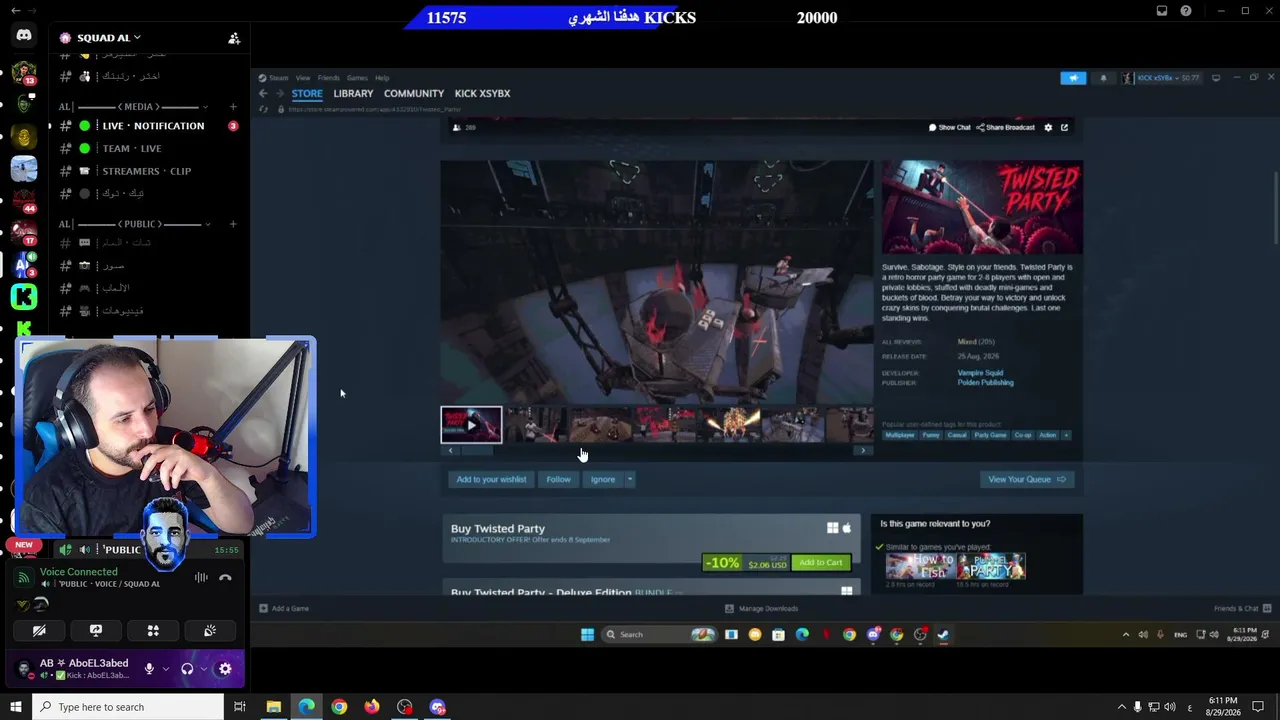The image size is (1280, 720).
Task: Pop out the broadcast in new window
Action: [x=1064, y=128]
